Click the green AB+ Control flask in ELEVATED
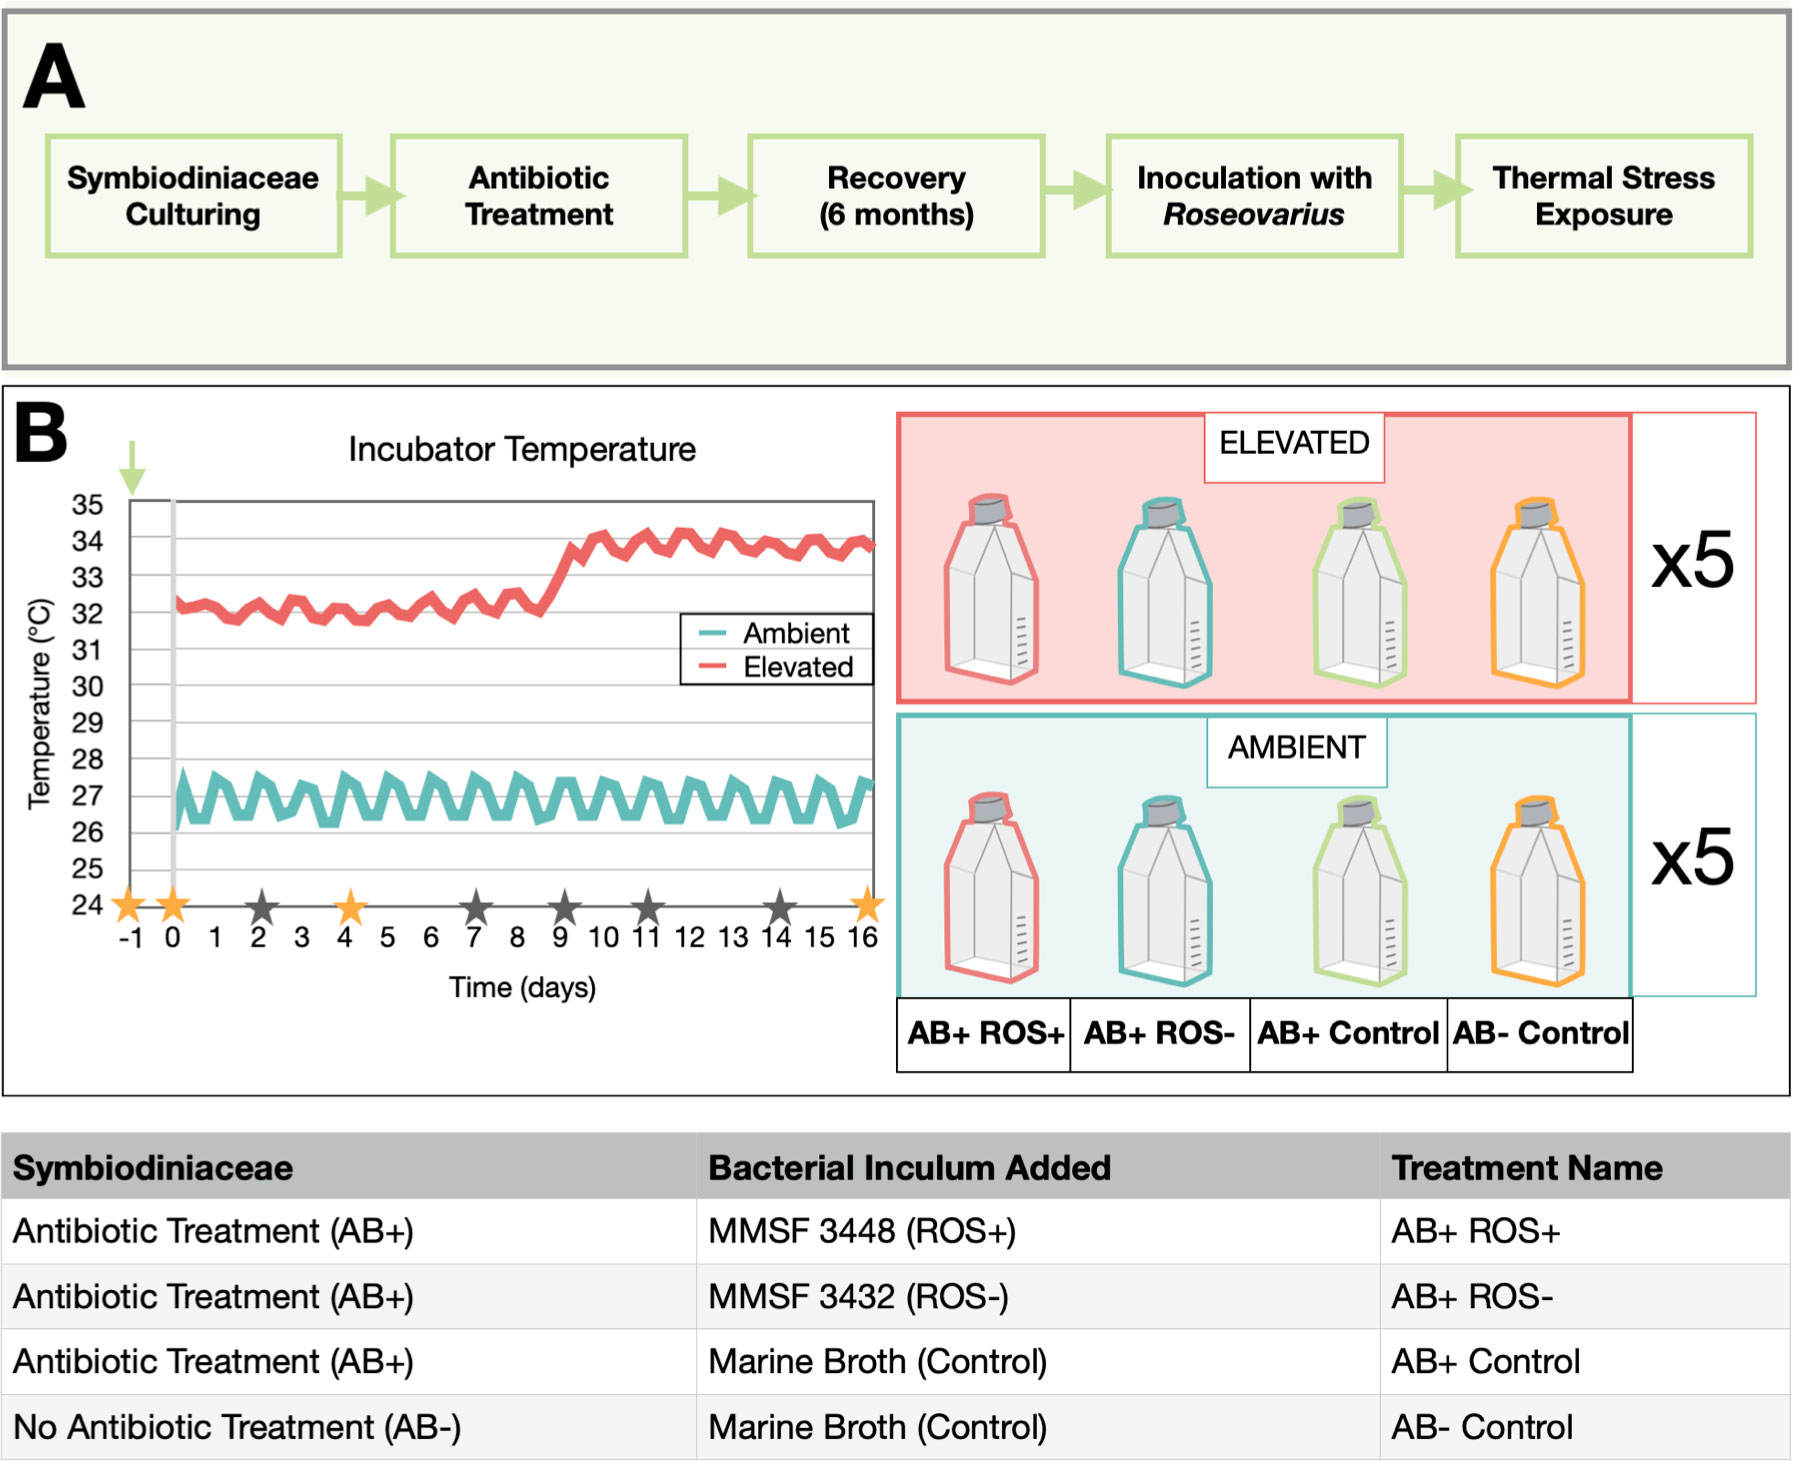This screenshot has width=1793, height=1461. click(1360, 592)
